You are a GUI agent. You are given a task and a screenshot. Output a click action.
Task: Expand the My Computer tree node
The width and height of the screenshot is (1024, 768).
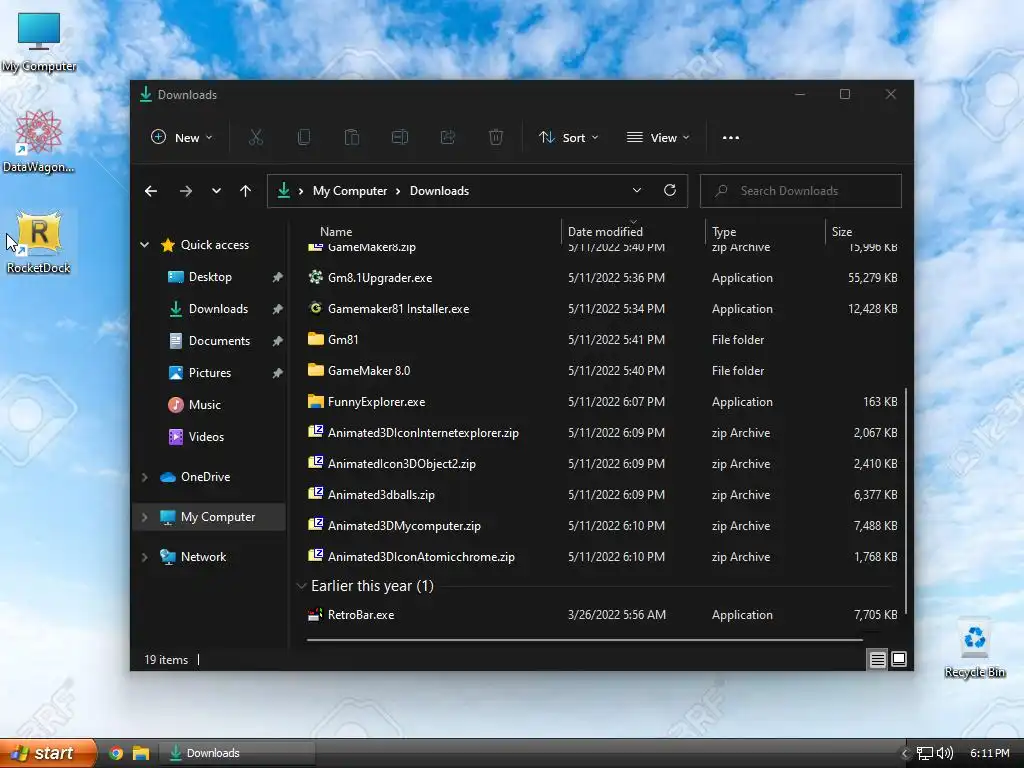point(144,517)
